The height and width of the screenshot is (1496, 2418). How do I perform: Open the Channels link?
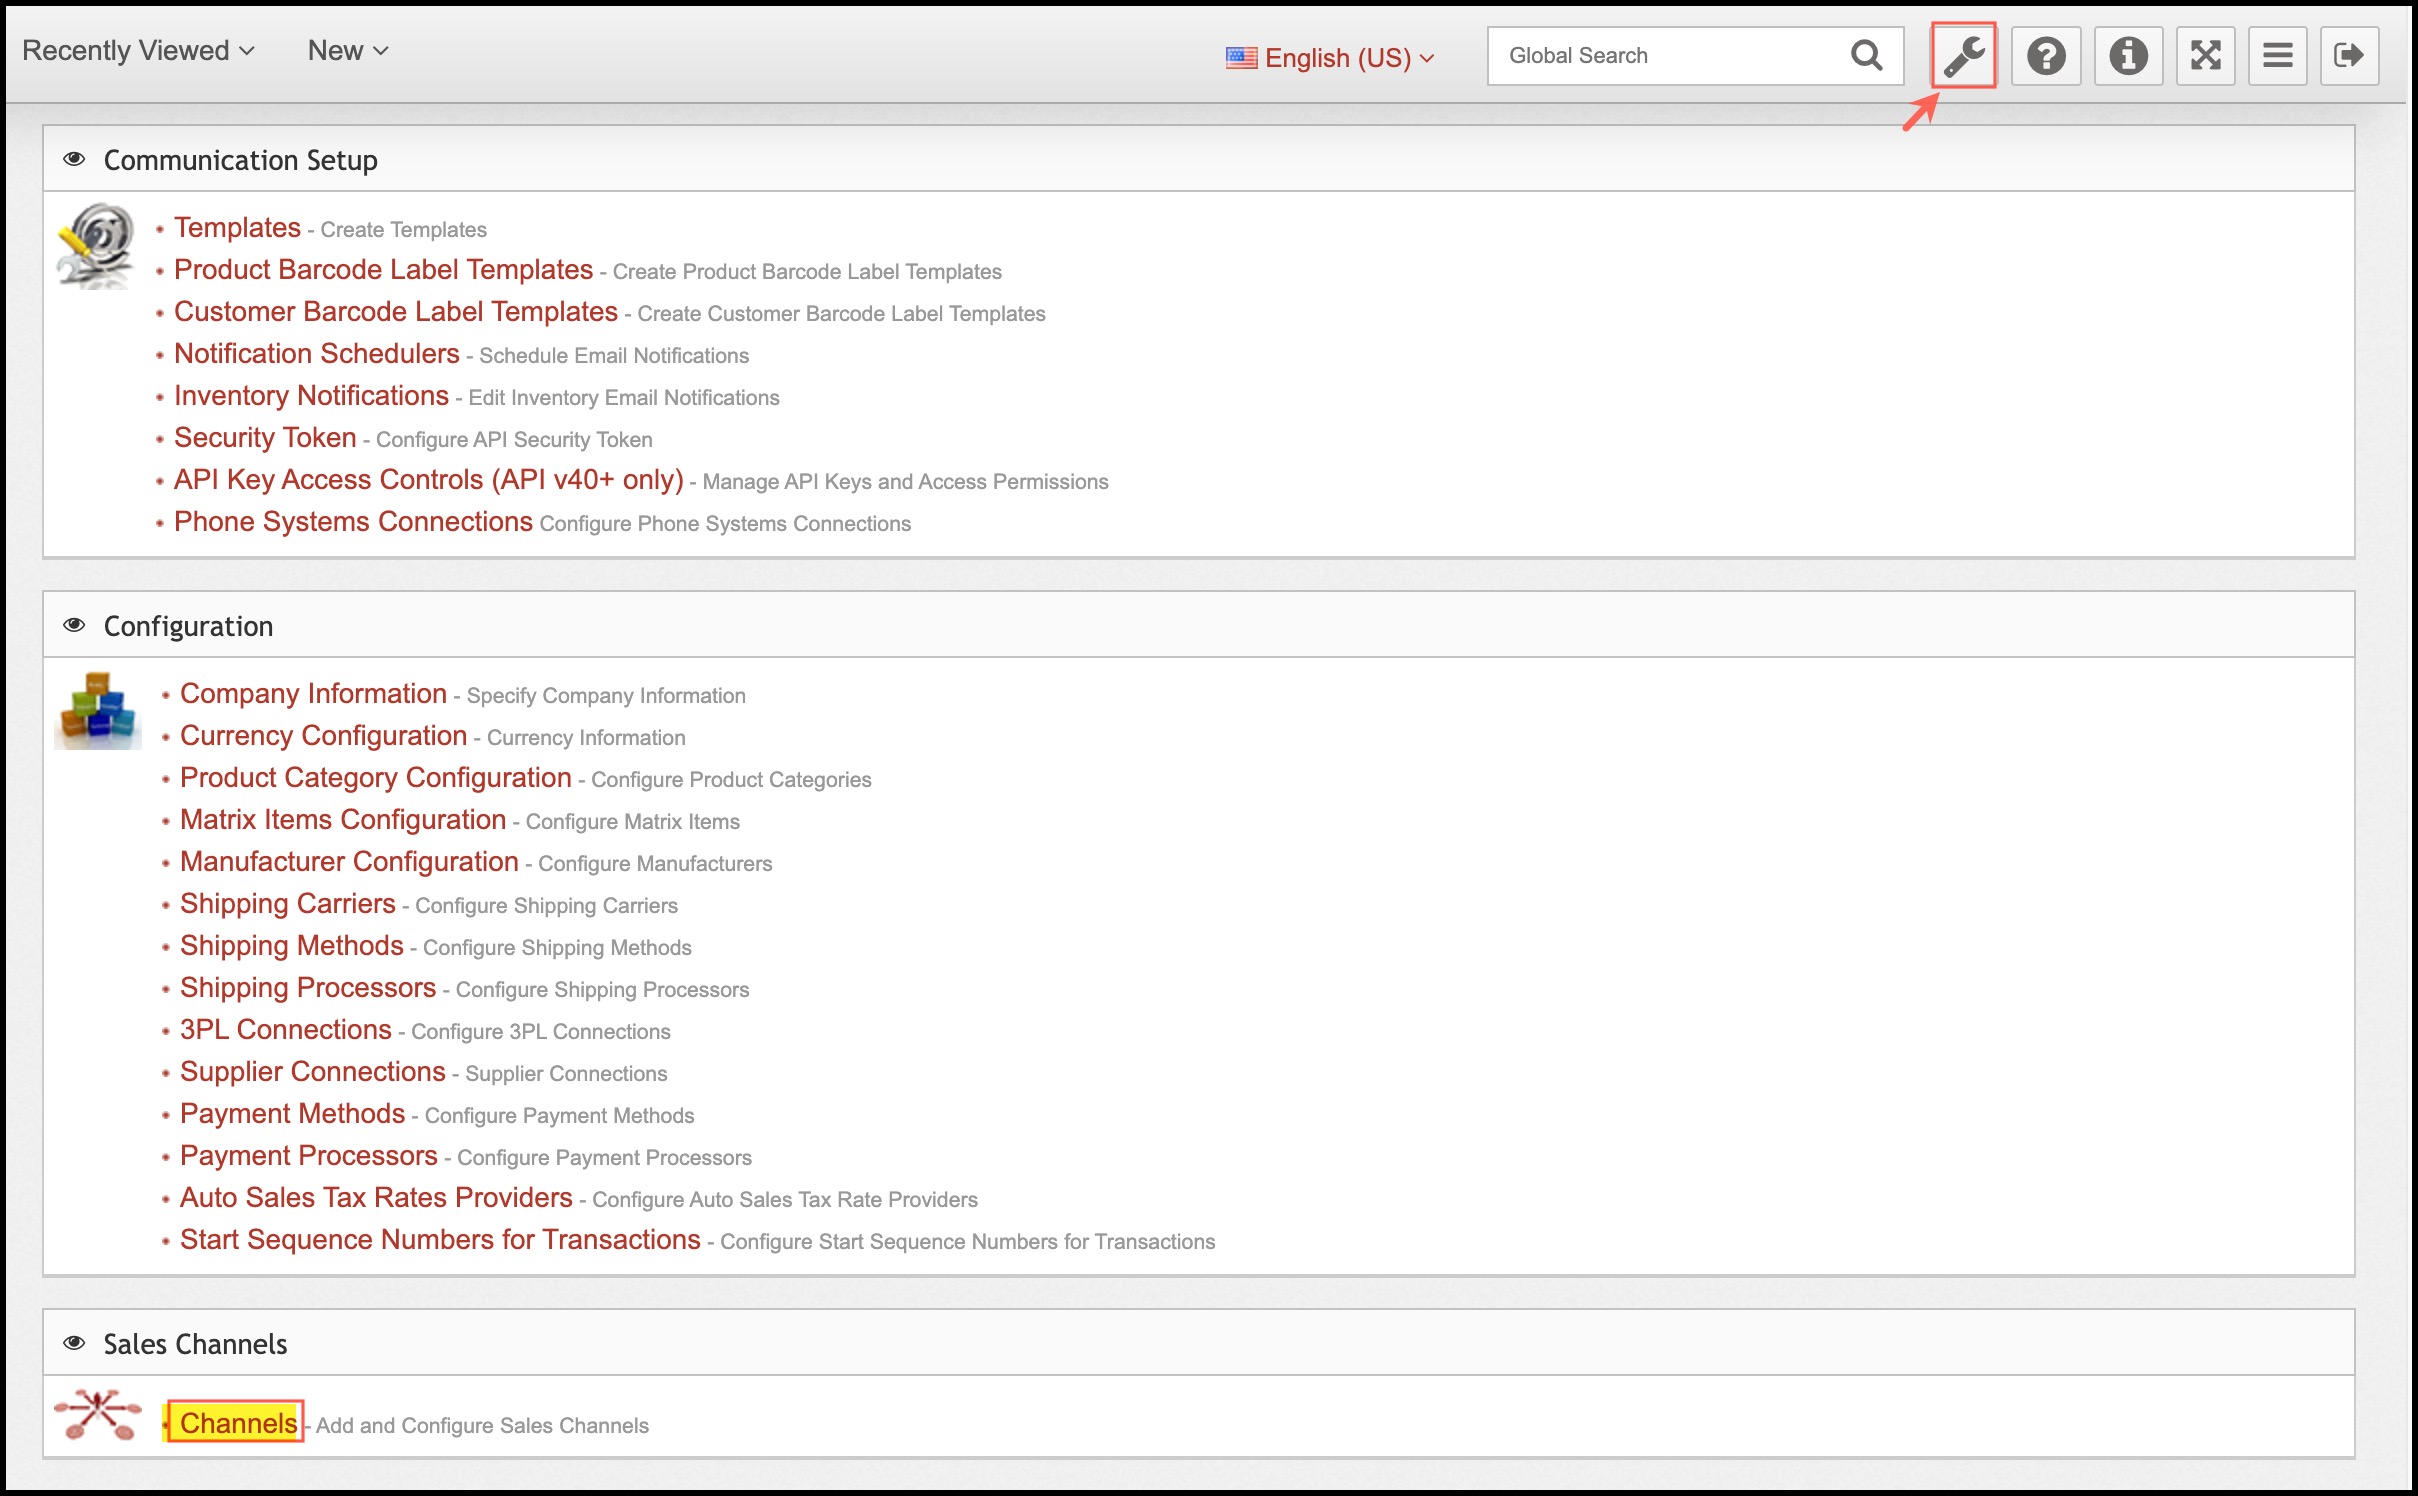tap(238, 1423)
